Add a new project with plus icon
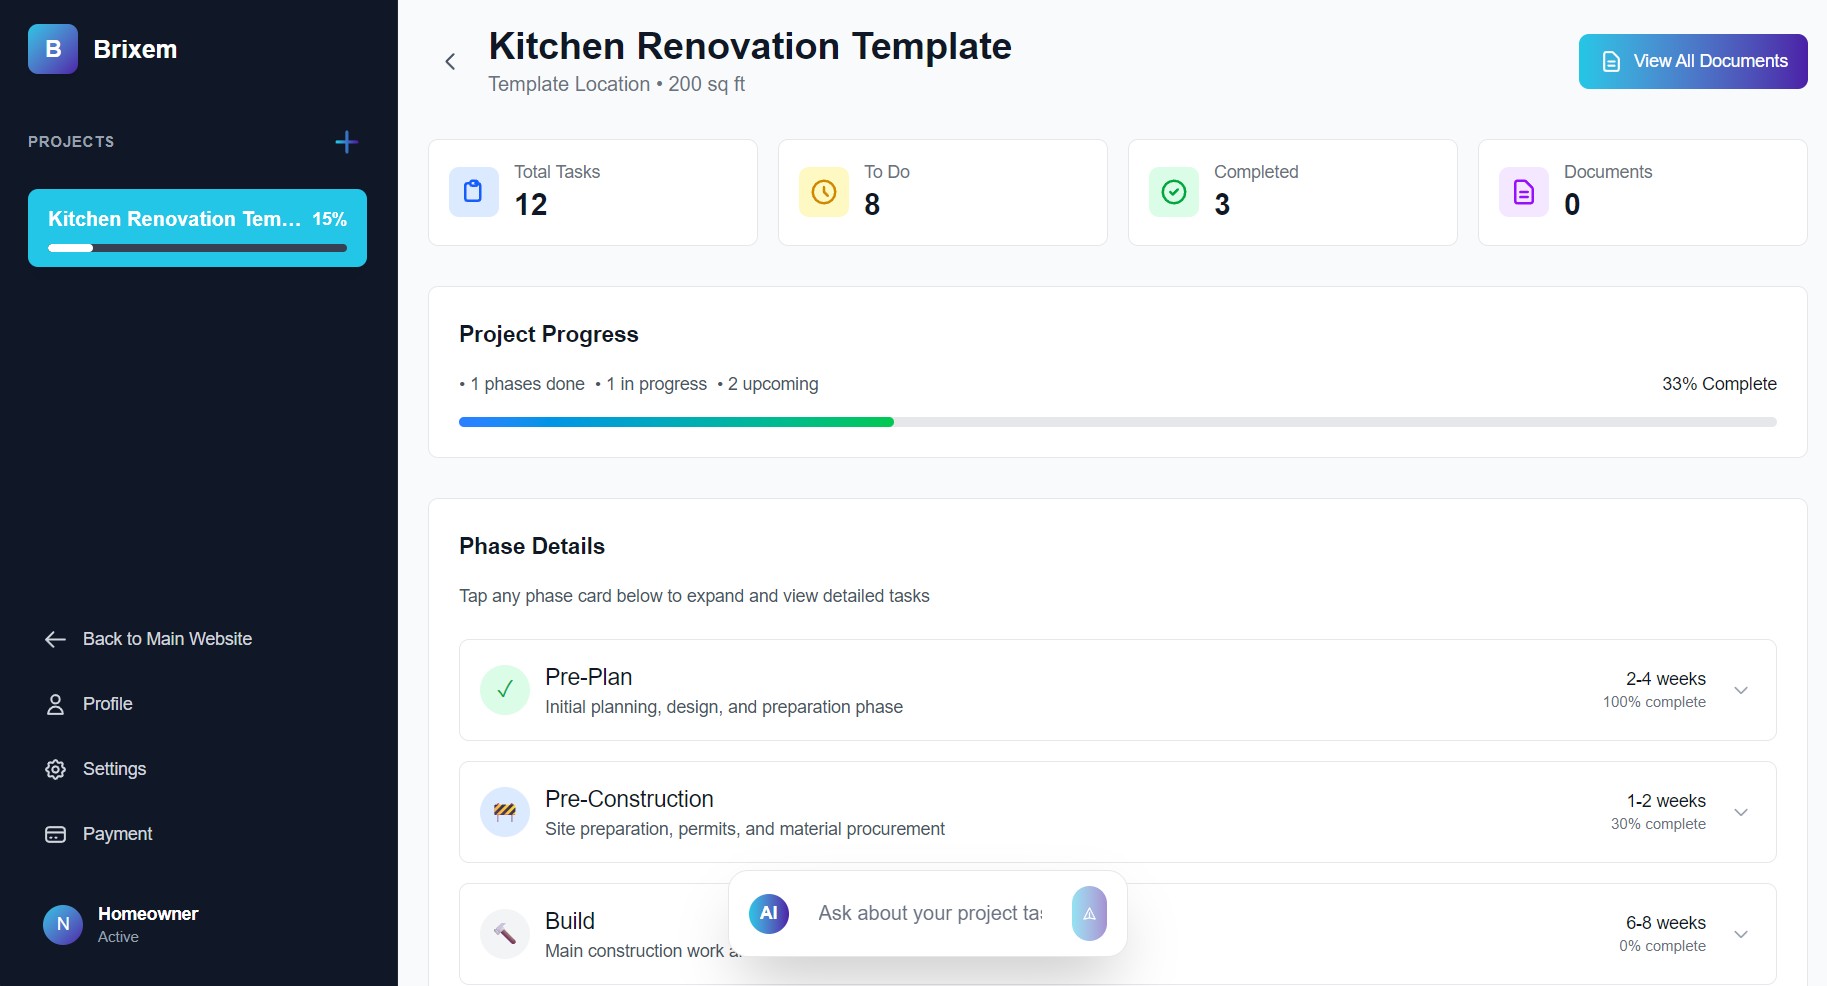1827x986 pixels. [346, 142]
